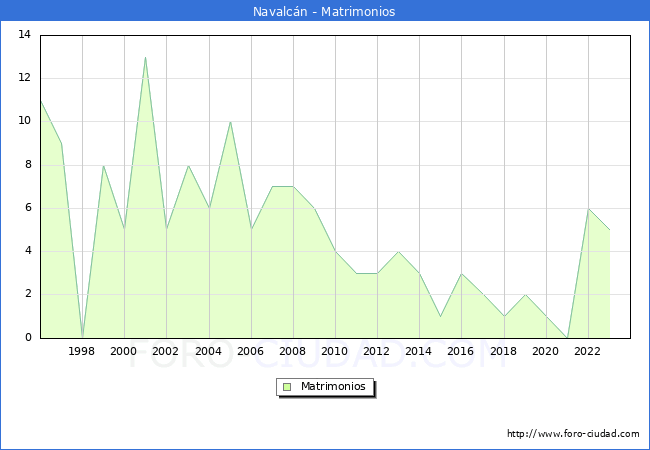Click the 2002 label on x-axis
650x450 pixels.
166,352
